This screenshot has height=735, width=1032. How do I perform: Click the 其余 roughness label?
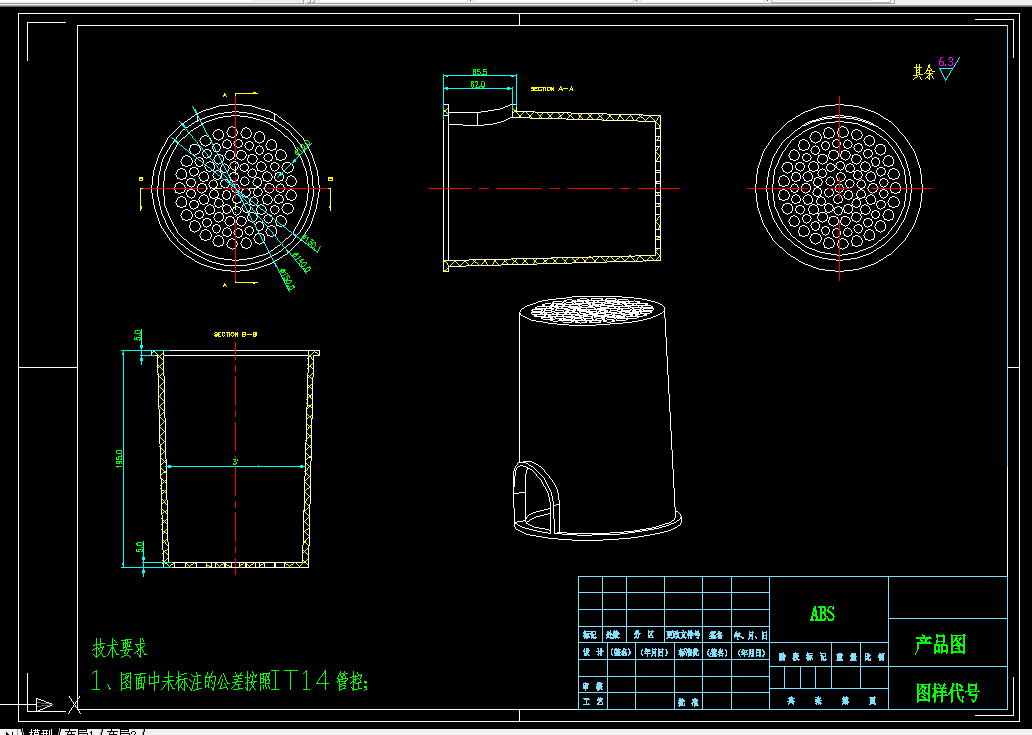(x=923, y=72)
